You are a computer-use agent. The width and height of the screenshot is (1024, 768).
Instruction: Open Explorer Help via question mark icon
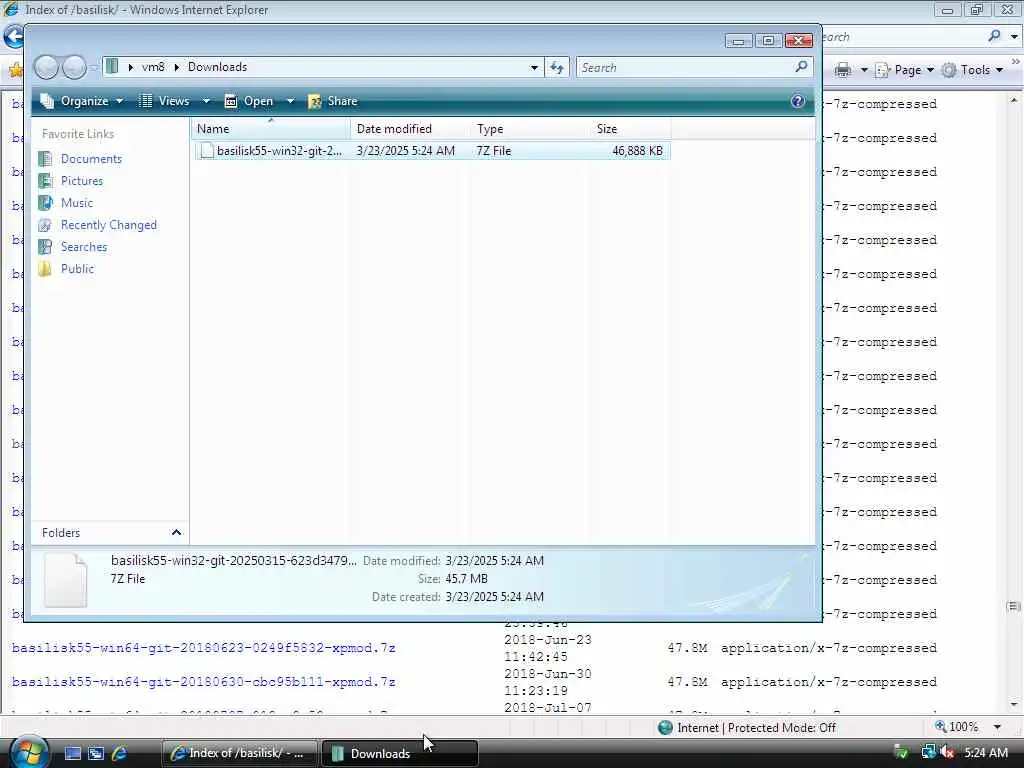tap(797, 101)
